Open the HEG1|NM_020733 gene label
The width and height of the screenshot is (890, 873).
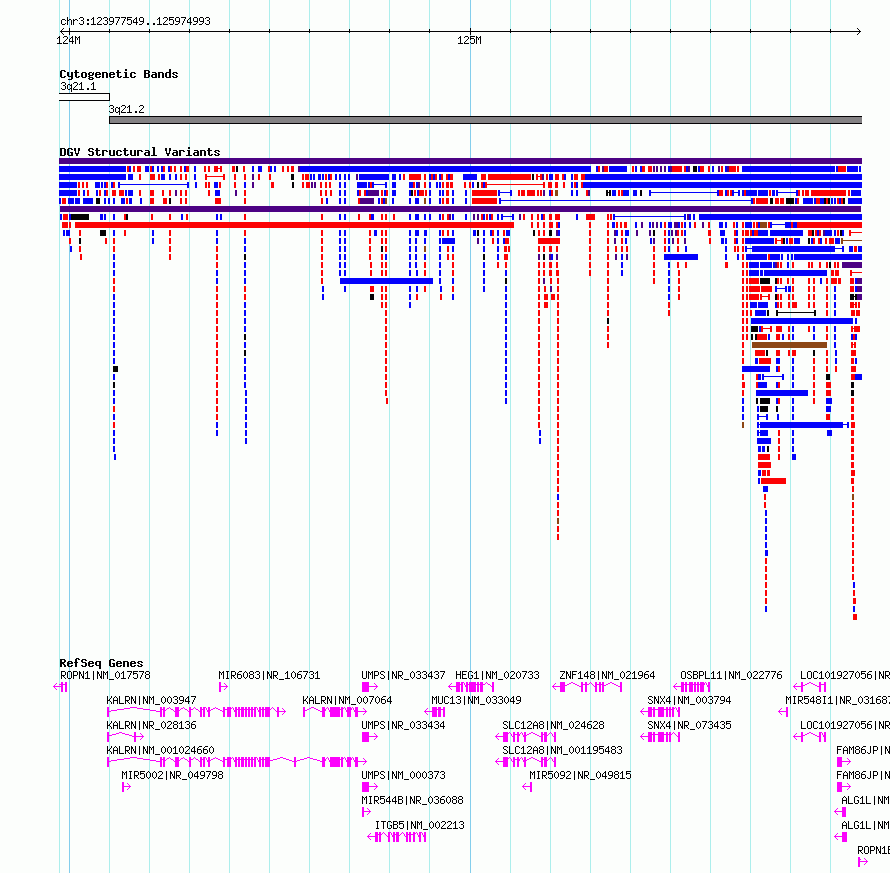(497, 675)
